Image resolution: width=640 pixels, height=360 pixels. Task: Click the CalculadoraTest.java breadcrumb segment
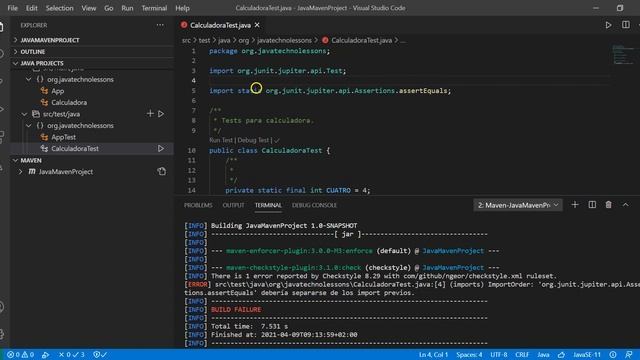[x=362, y=40]
